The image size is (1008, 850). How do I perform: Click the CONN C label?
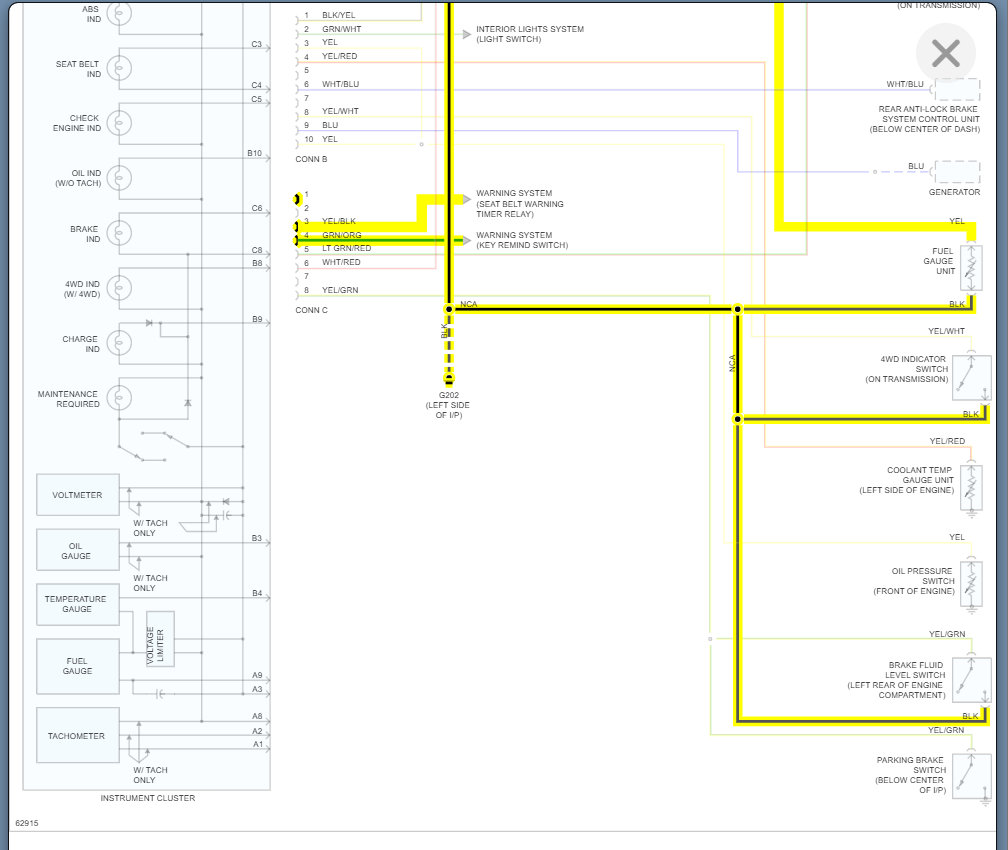311,310
